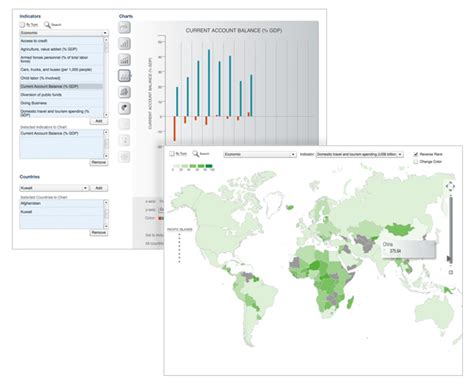Click the map pan navigation control
474x387 pixels.
450,187
